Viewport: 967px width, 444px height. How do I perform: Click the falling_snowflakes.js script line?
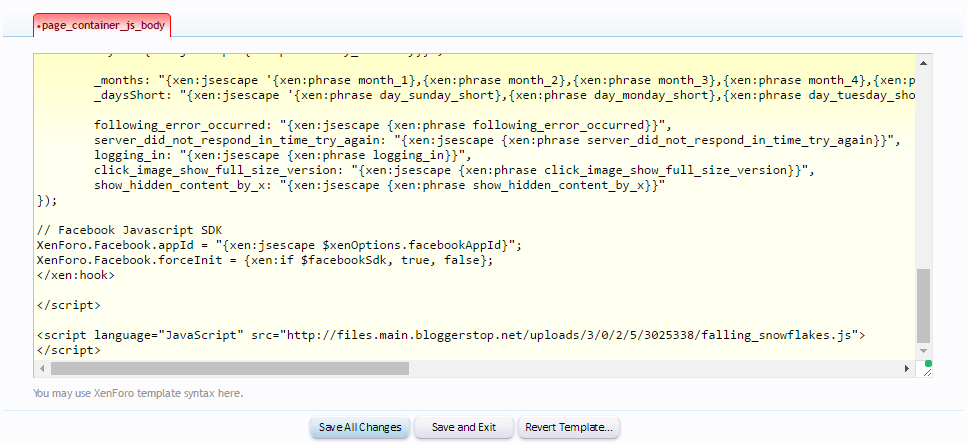pos(451,335)
